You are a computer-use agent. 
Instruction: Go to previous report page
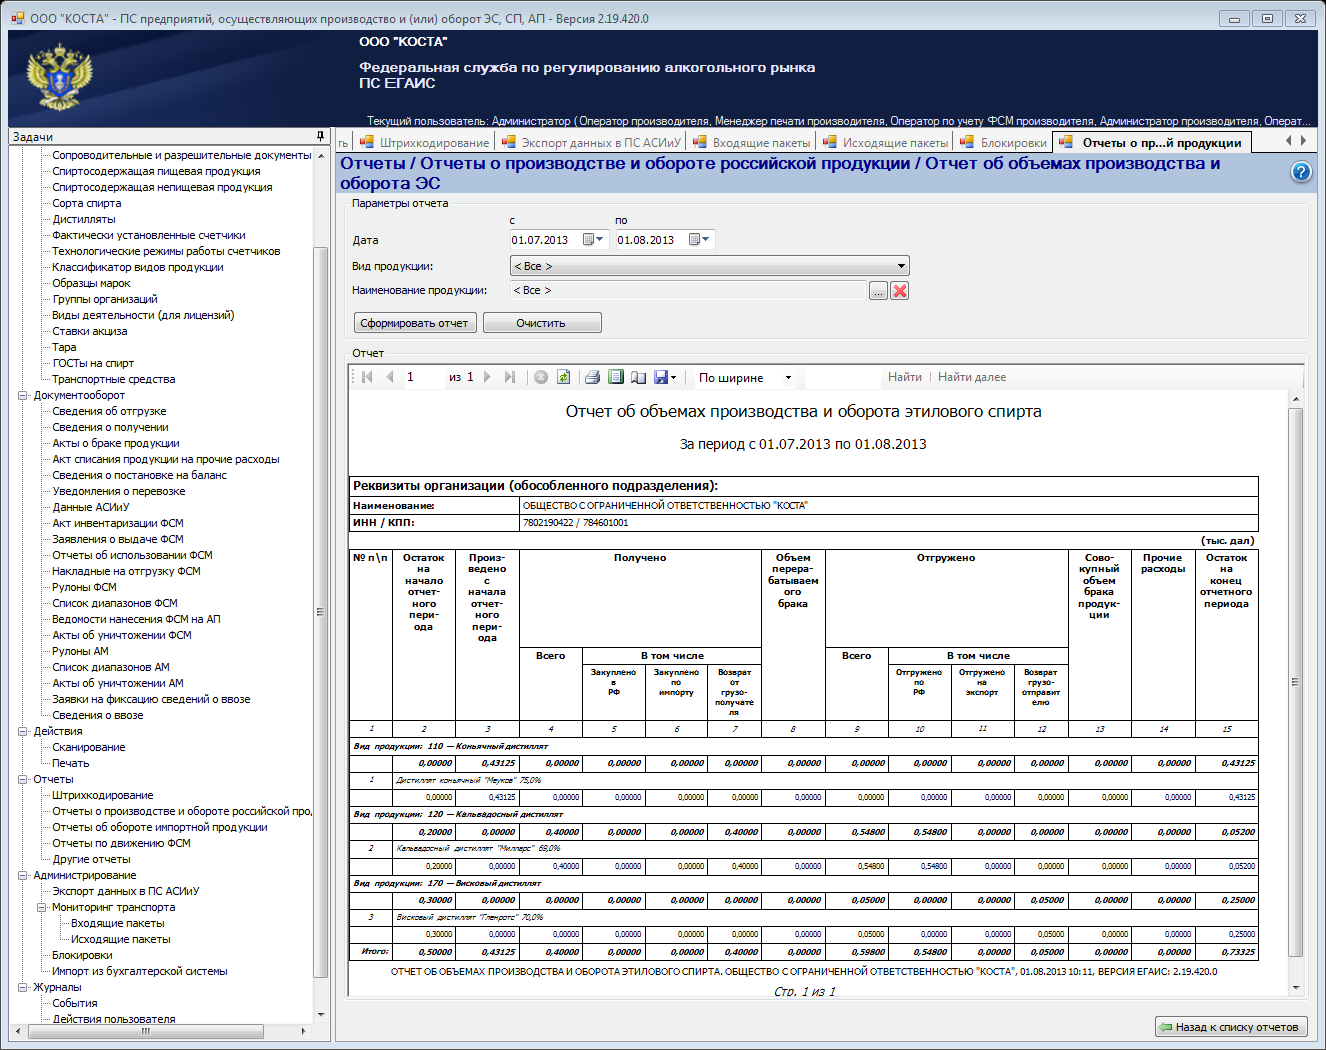point(390,377)
